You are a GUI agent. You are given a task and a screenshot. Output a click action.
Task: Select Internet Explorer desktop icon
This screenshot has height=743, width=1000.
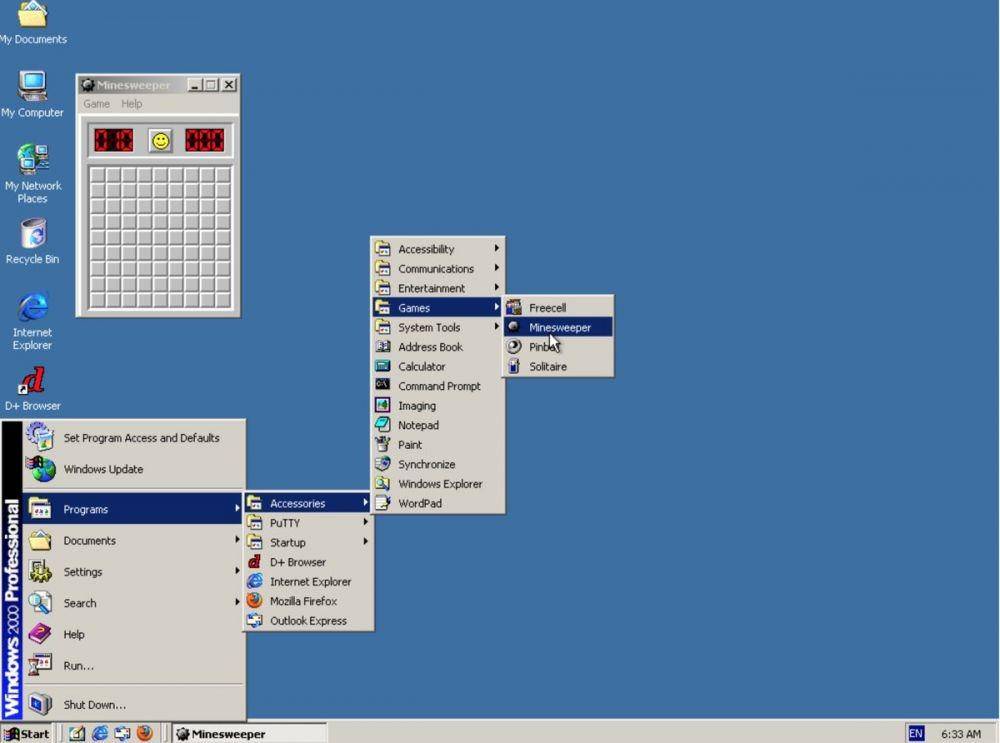(x=33, y=321)
